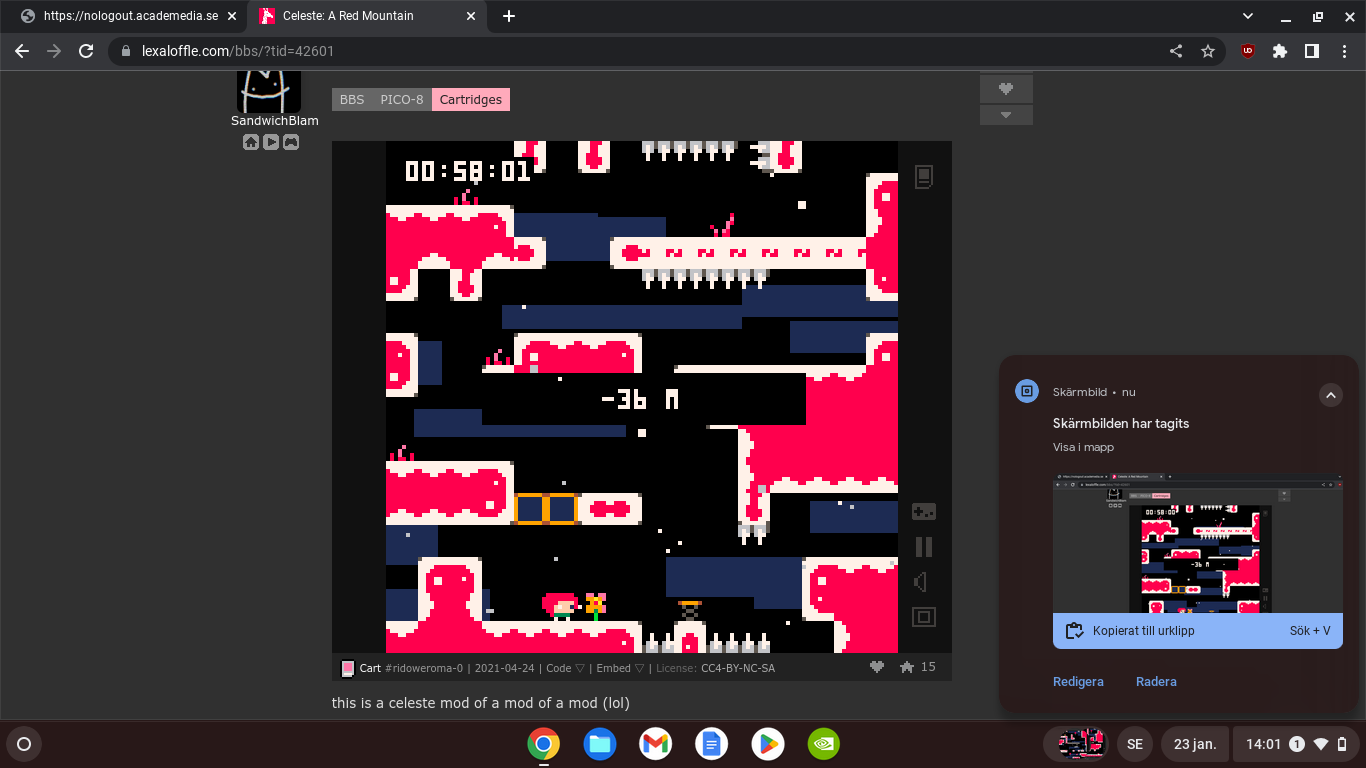Like the post with the top heart button
Image resolution: width=1366 pixels, height=768 pixels.
1006,89
